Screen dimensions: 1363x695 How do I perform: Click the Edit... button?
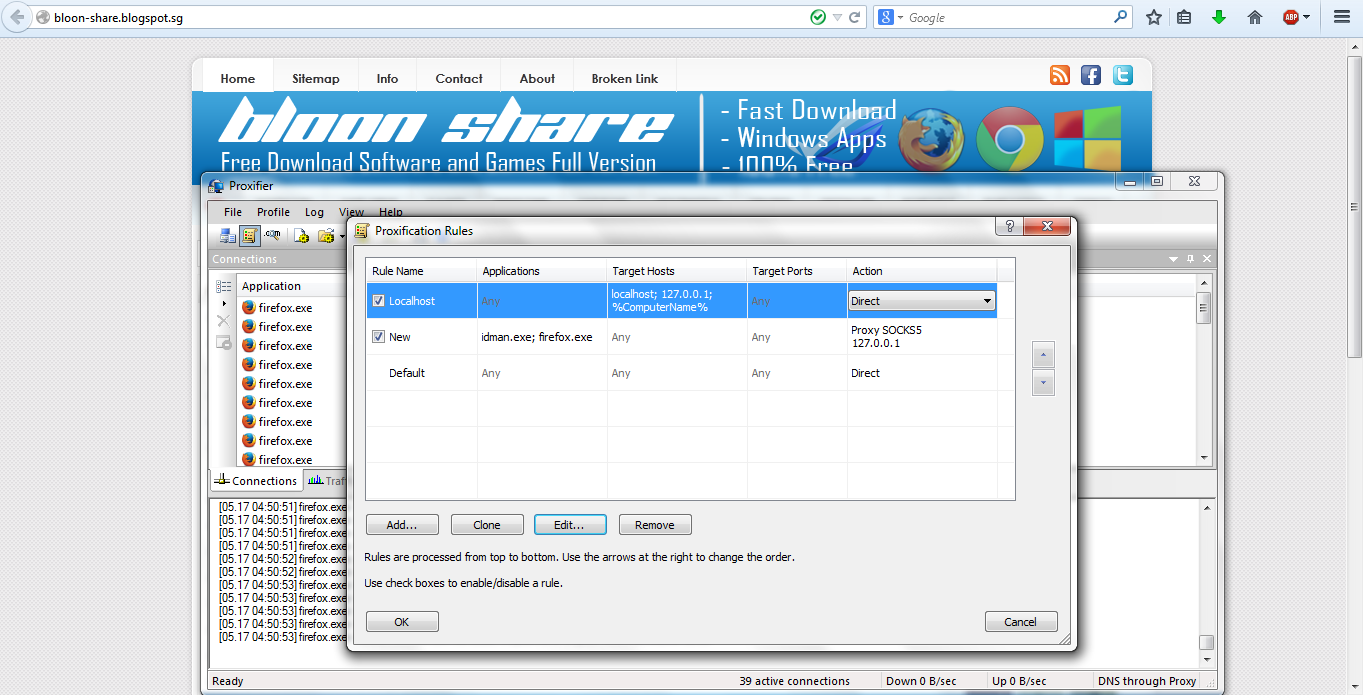click(x=571, y=525)
